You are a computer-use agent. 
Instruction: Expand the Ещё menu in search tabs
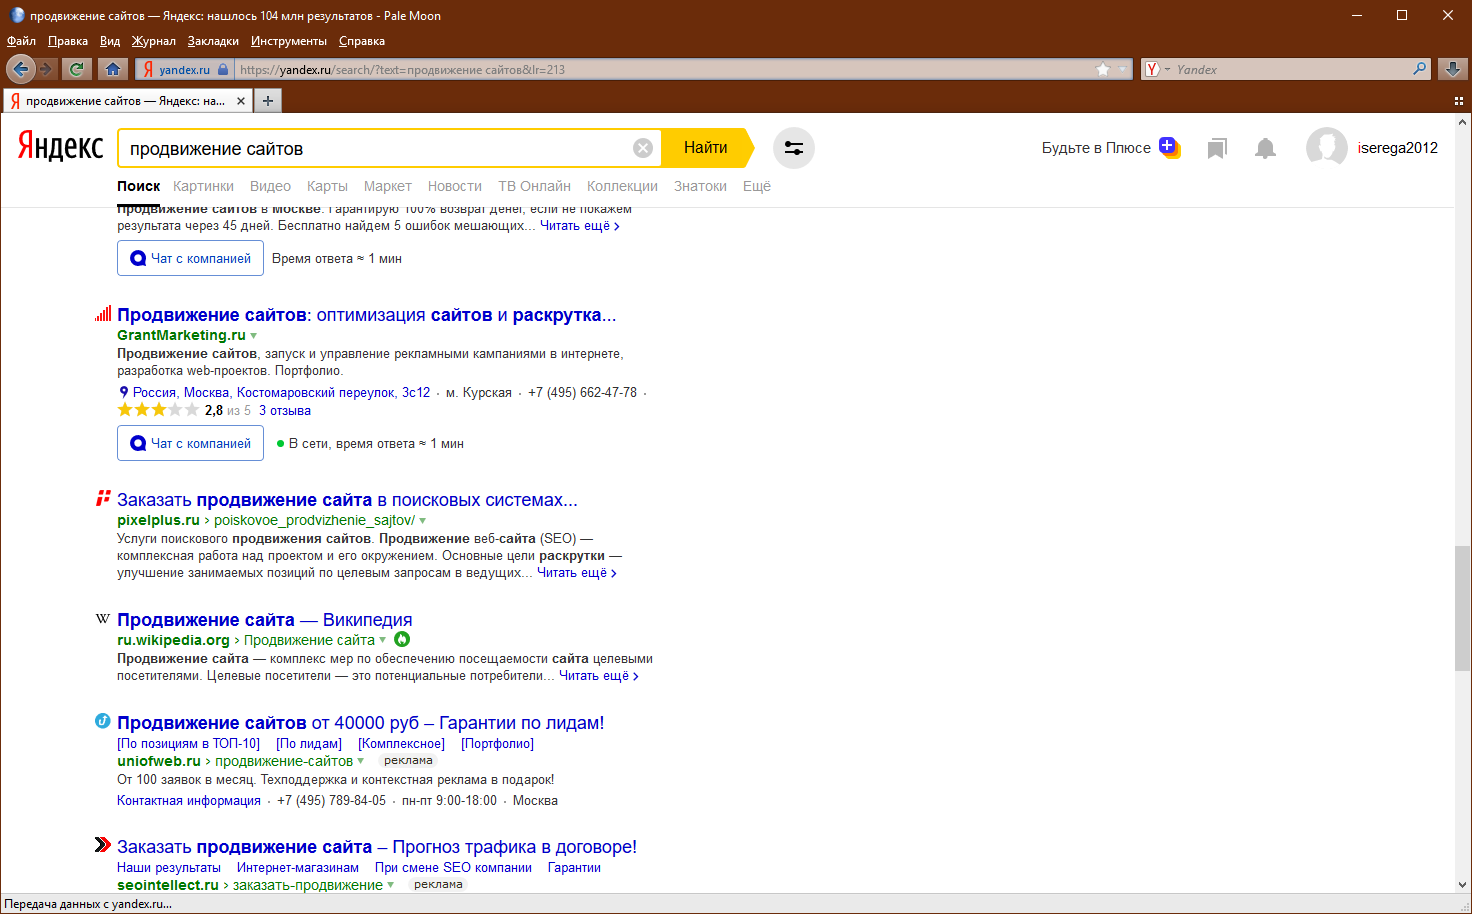pyautogui.click(x=756, y=186)
